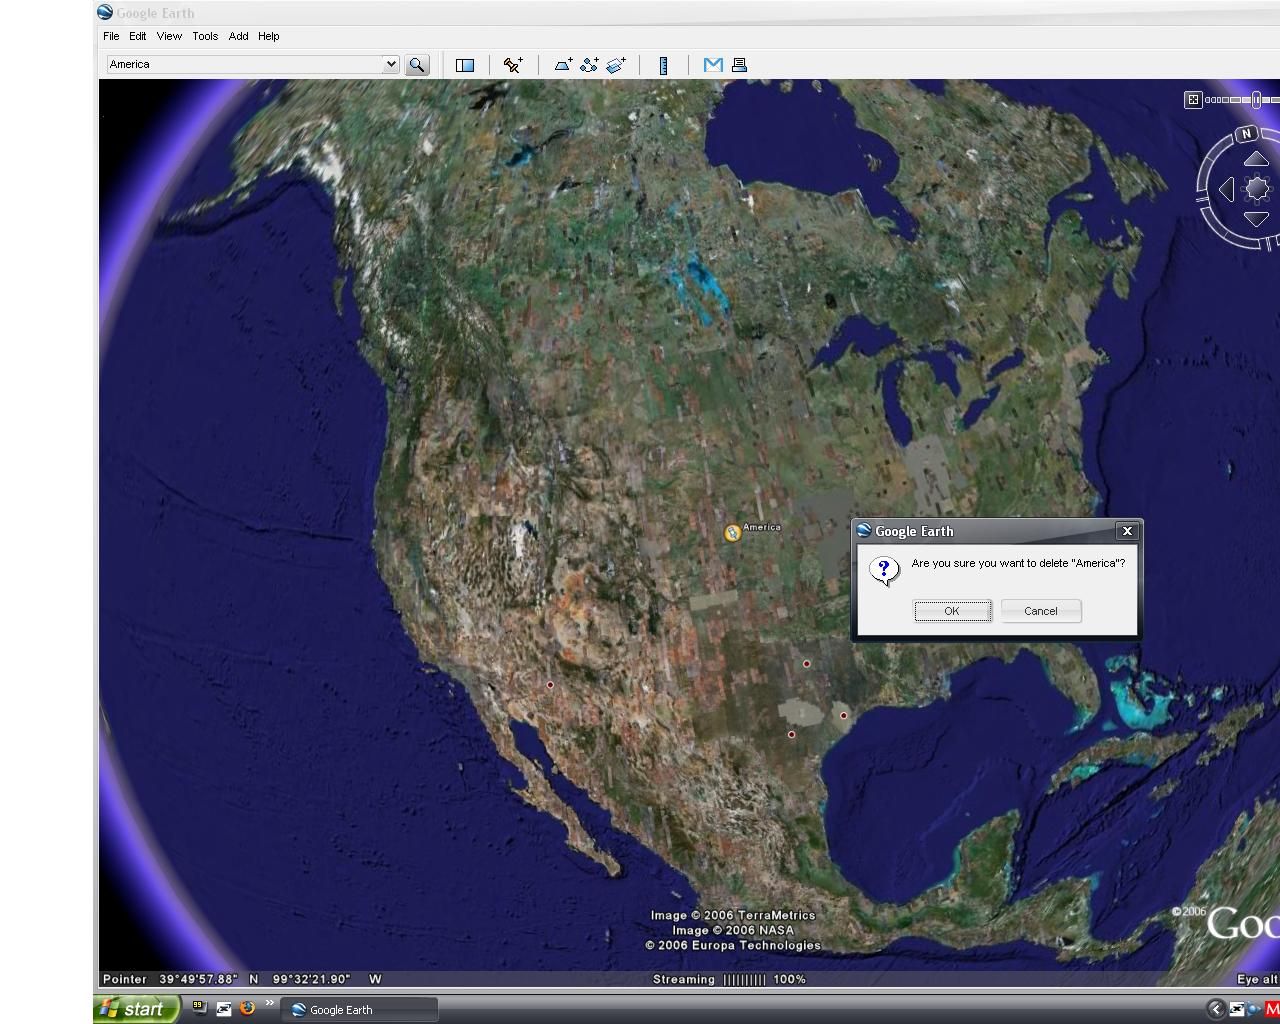Image resolution: width=1280 pixels, height=1024 pixels.
Task: Confirm deletion with the OK button
Action: (x=952, y=611)
